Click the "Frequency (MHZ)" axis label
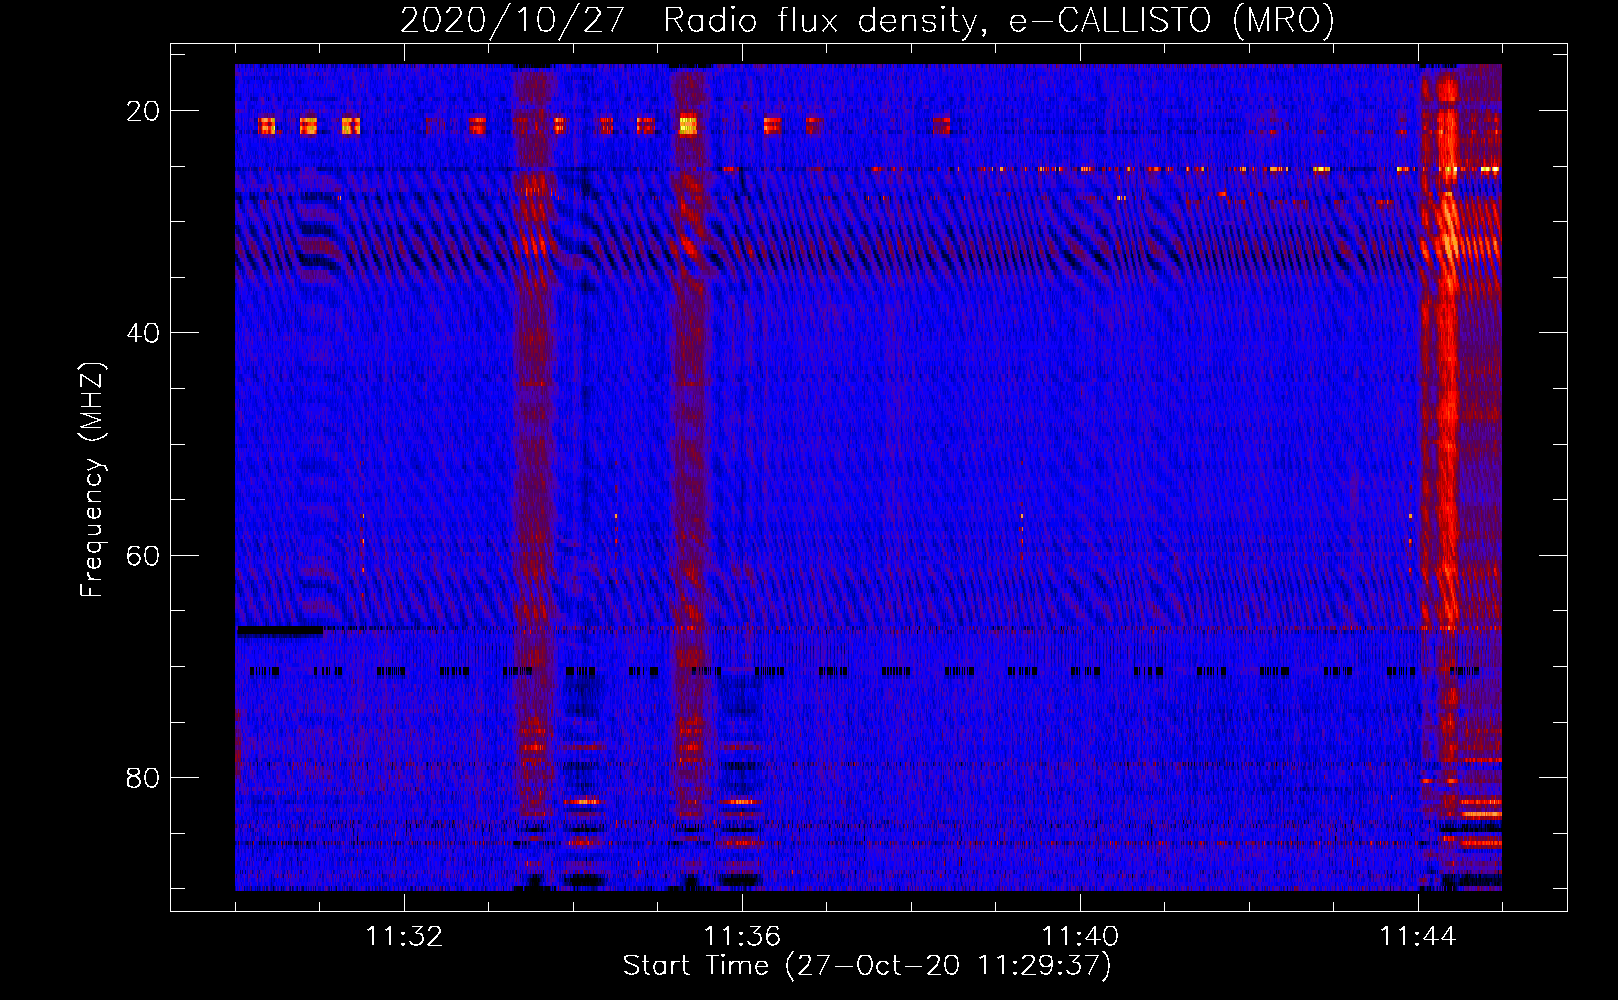Screen dimensions: 1618x1000 click(x=92, y=480)
